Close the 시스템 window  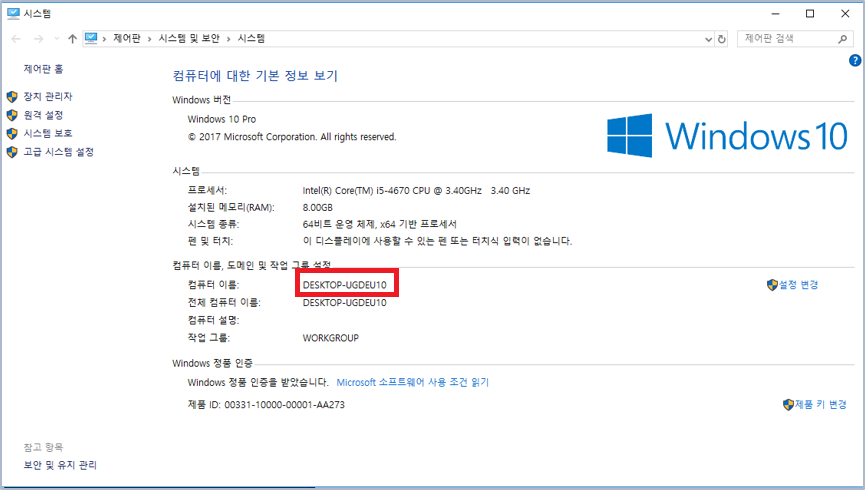(x=845, y=13)
